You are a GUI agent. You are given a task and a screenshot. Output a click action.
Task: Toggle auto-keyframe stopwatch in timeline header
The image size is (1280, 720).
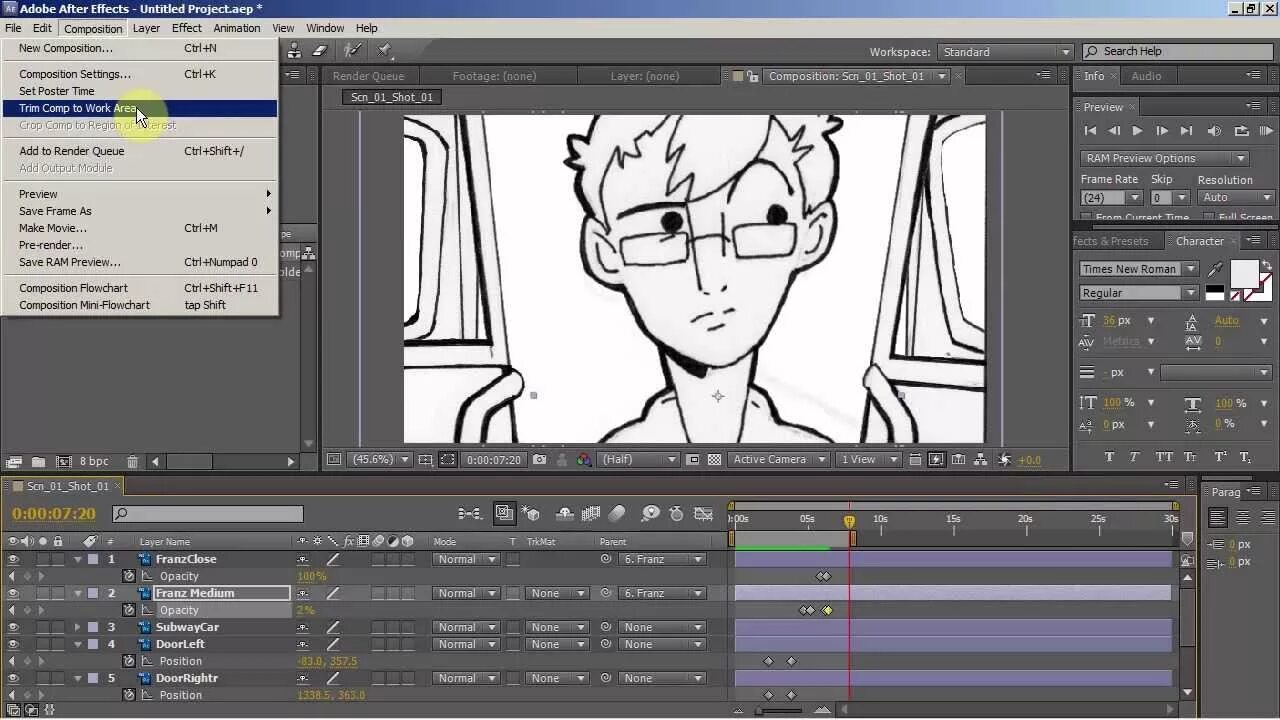click(677, 514)
